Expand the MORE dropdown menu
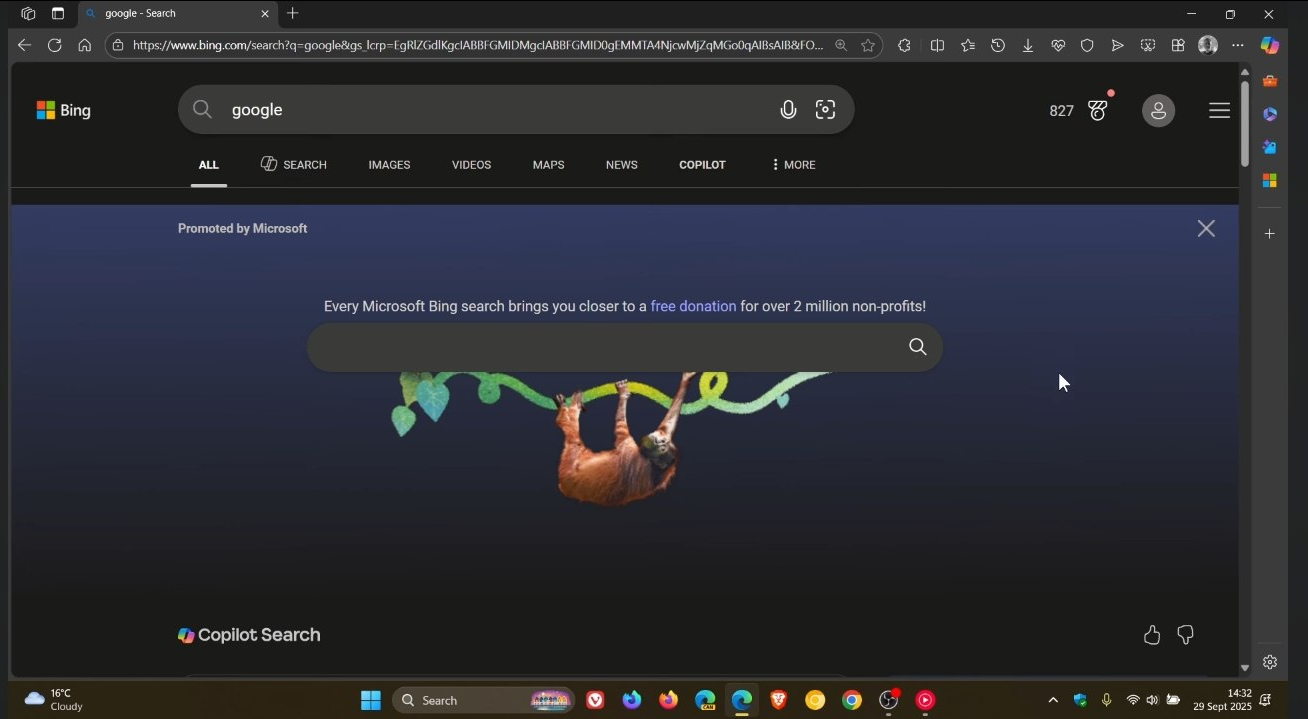The height and width of the screenshot is (719, 1308). pos(794,165)
